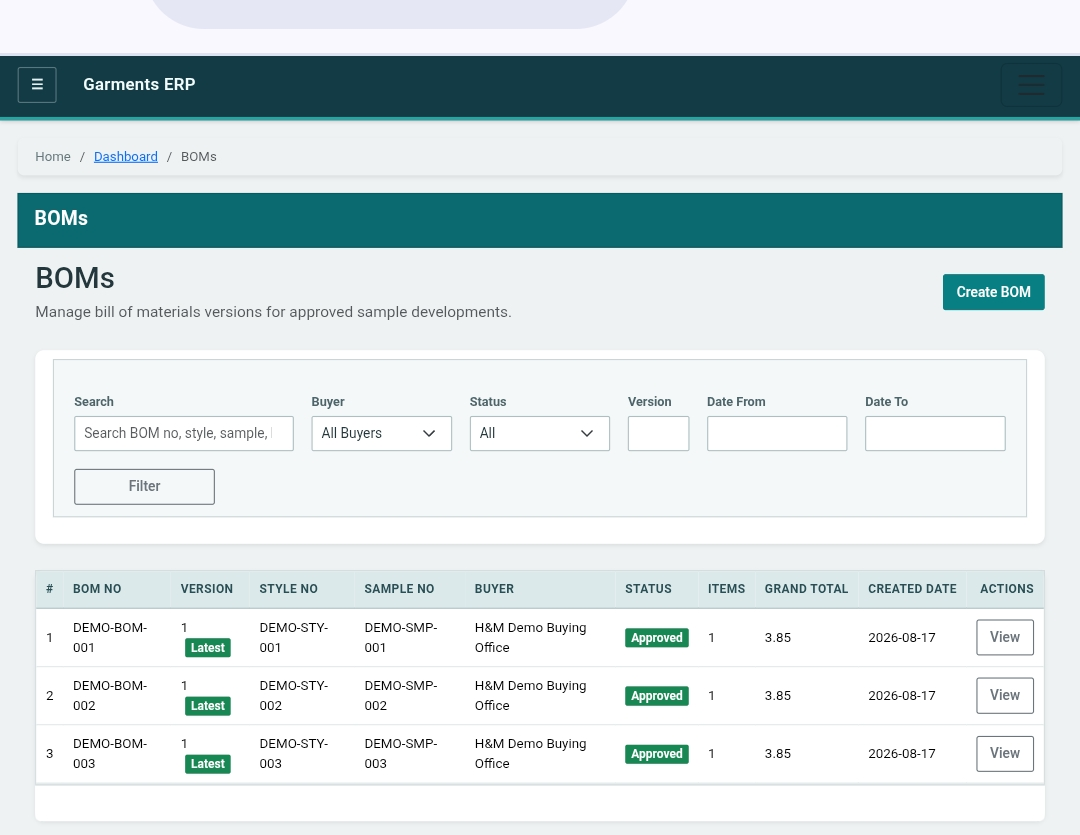Click the DEMO-SMP-001 sample cell
Image resolution: width=1080 pixels, height=835 pixels.
401,637
